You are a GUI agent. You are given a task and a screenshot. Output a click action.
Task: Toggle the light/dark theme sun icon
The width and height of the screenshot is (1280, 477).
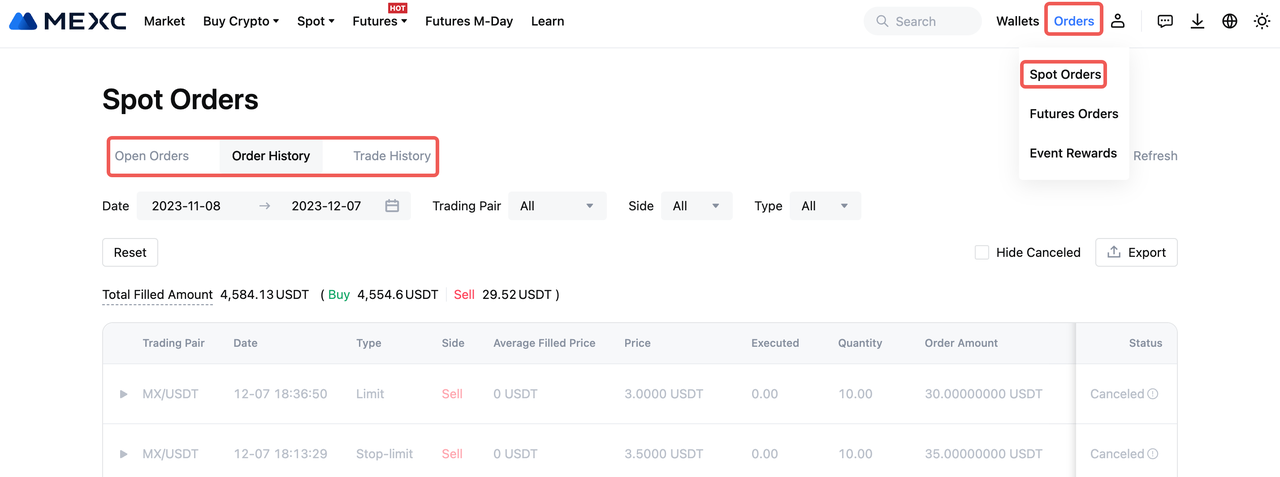(x=1262, y=21)
